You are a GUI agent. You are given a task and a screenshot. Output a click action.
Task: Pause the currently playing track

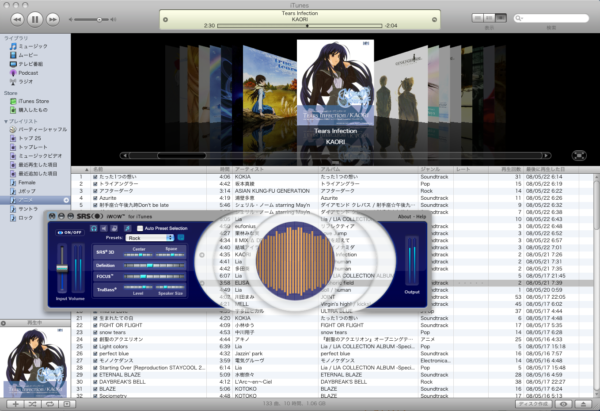coord(35,19)
